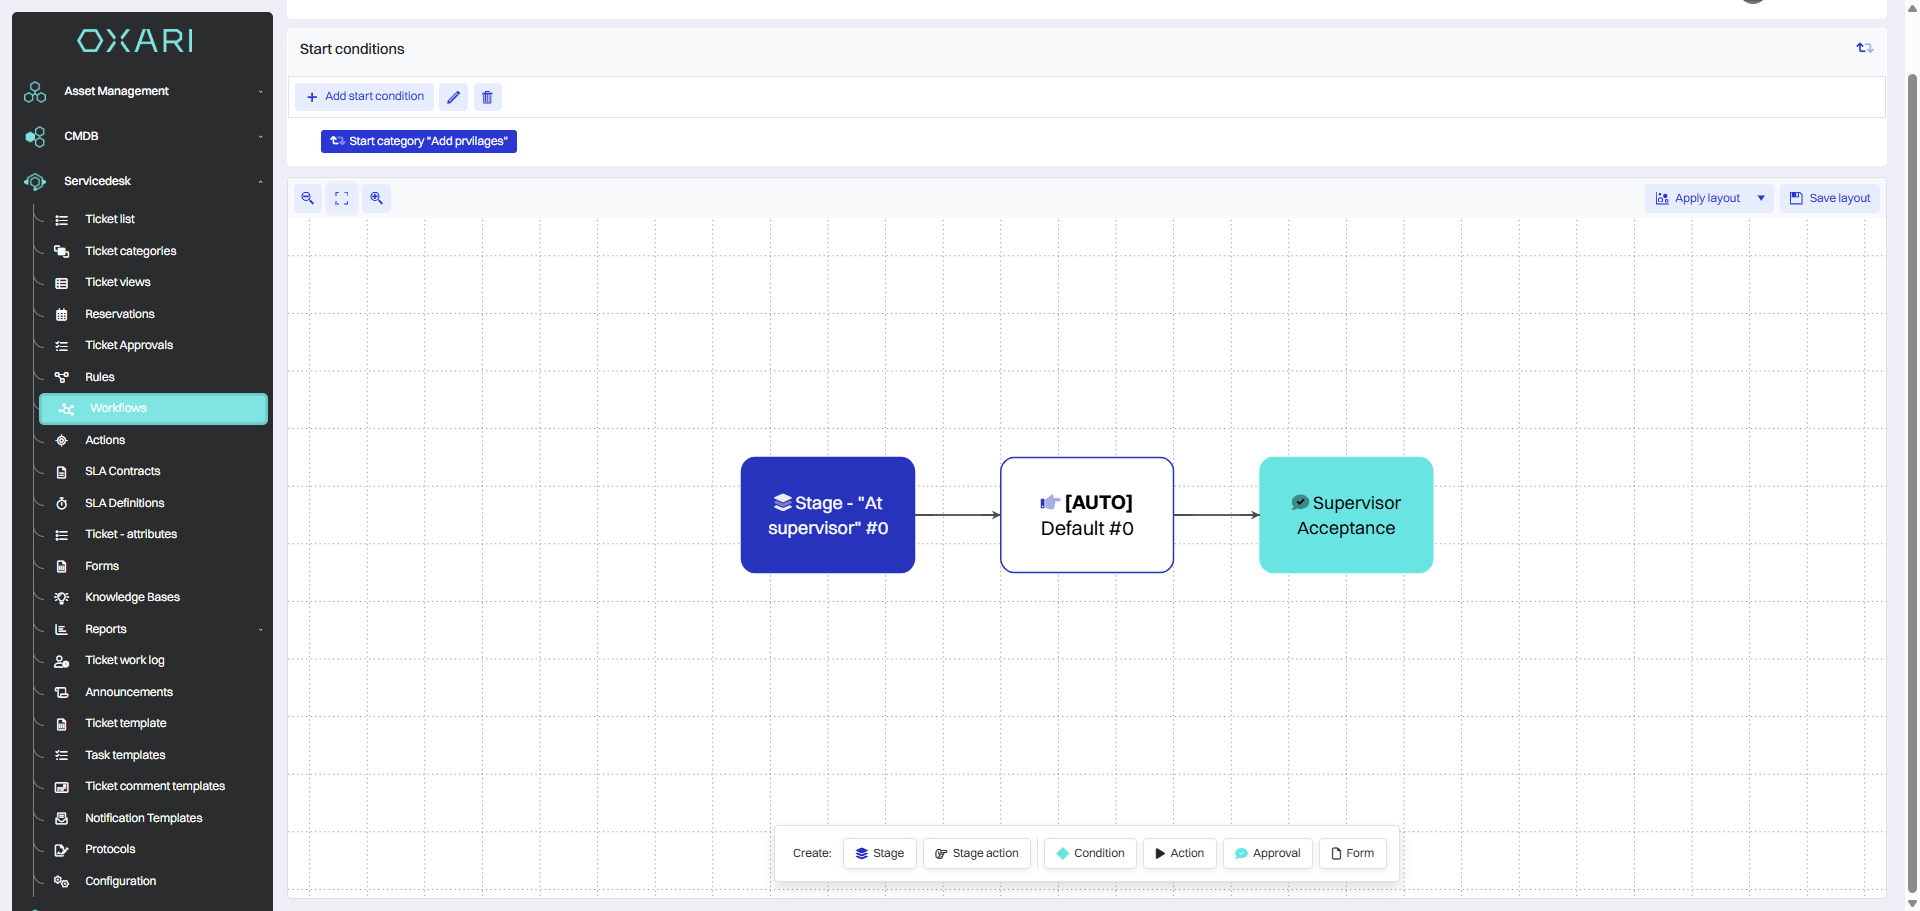Open Ticket categories in sidebar

tap(131, 251)
